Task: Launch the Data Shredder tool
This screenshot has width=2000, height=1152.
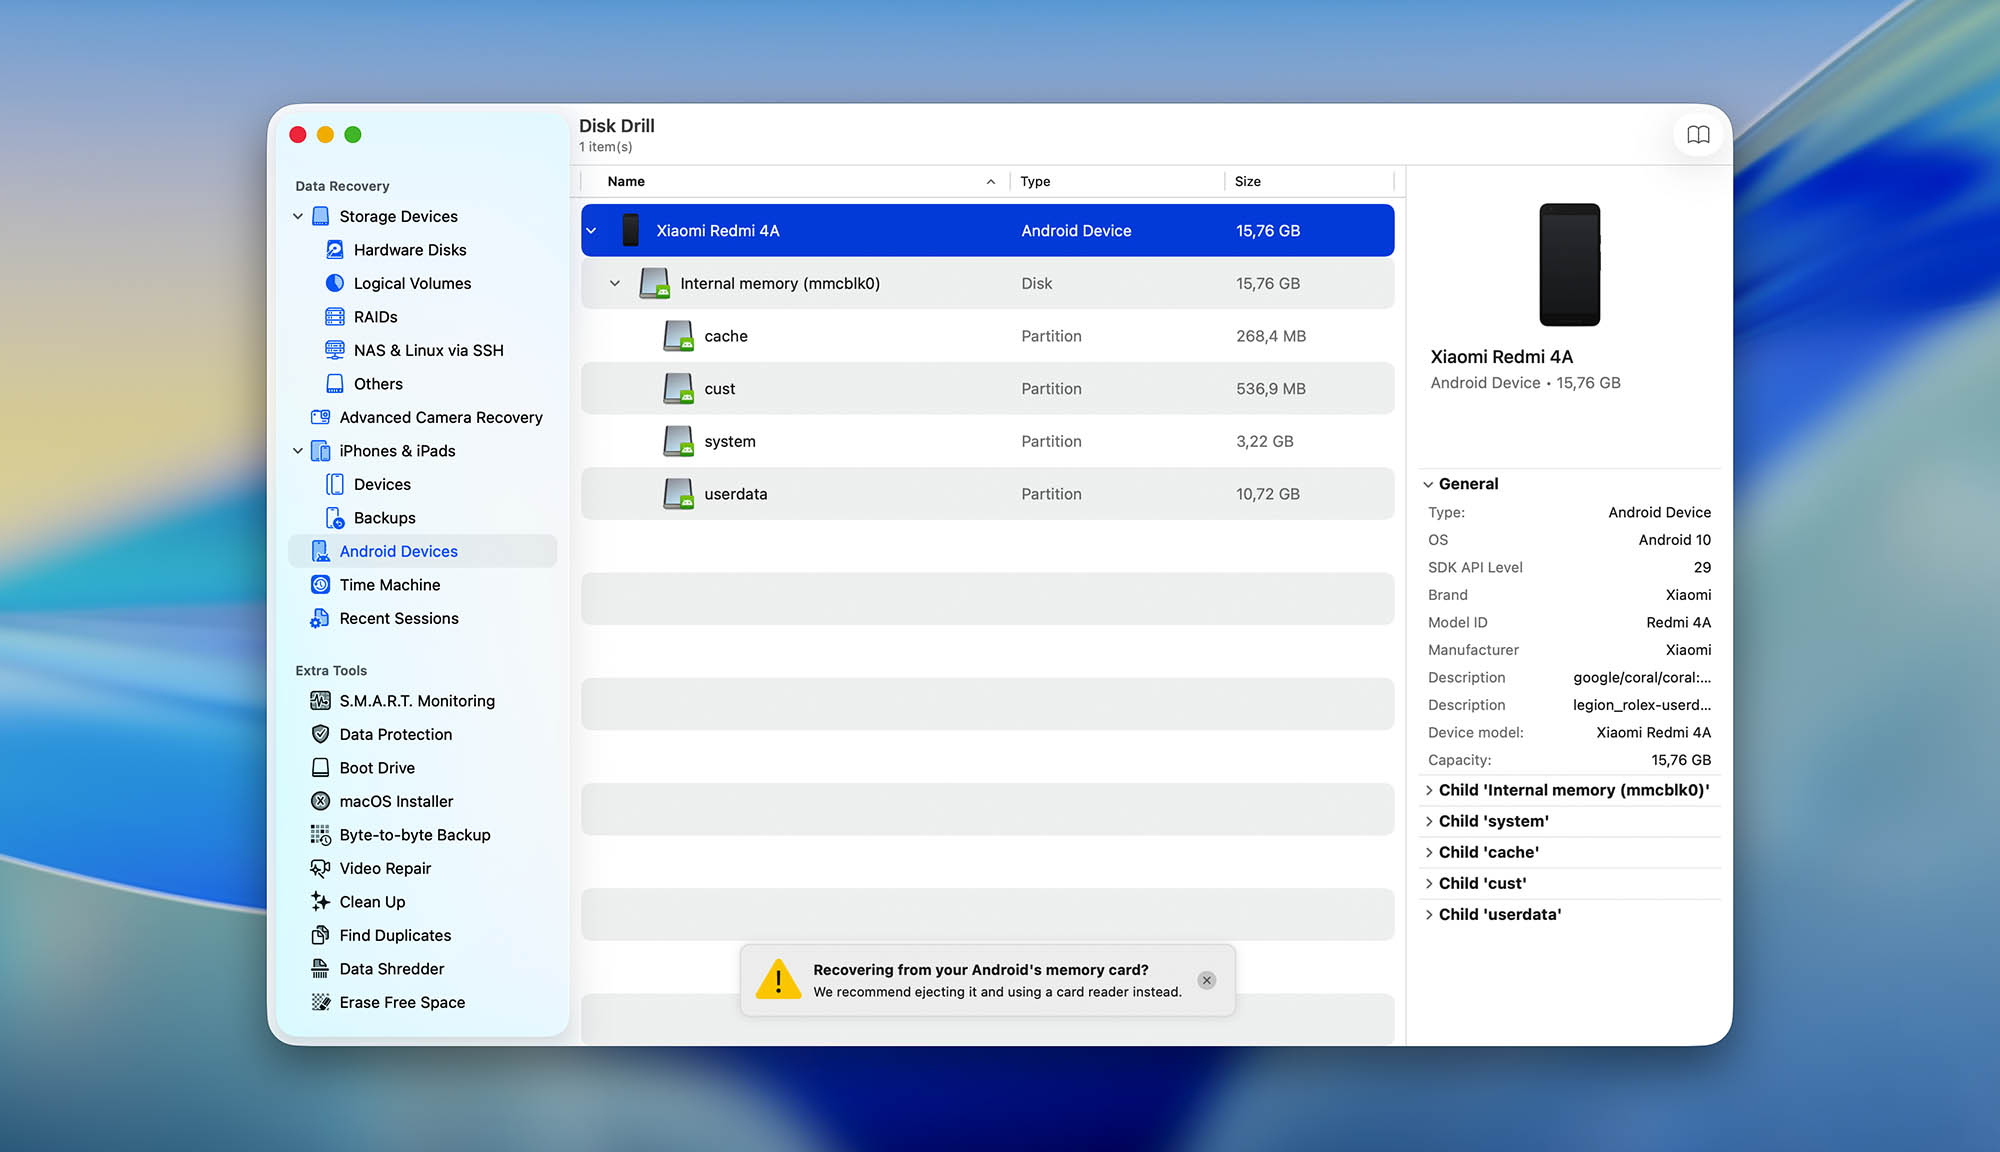Action: (x=391, y=968)
